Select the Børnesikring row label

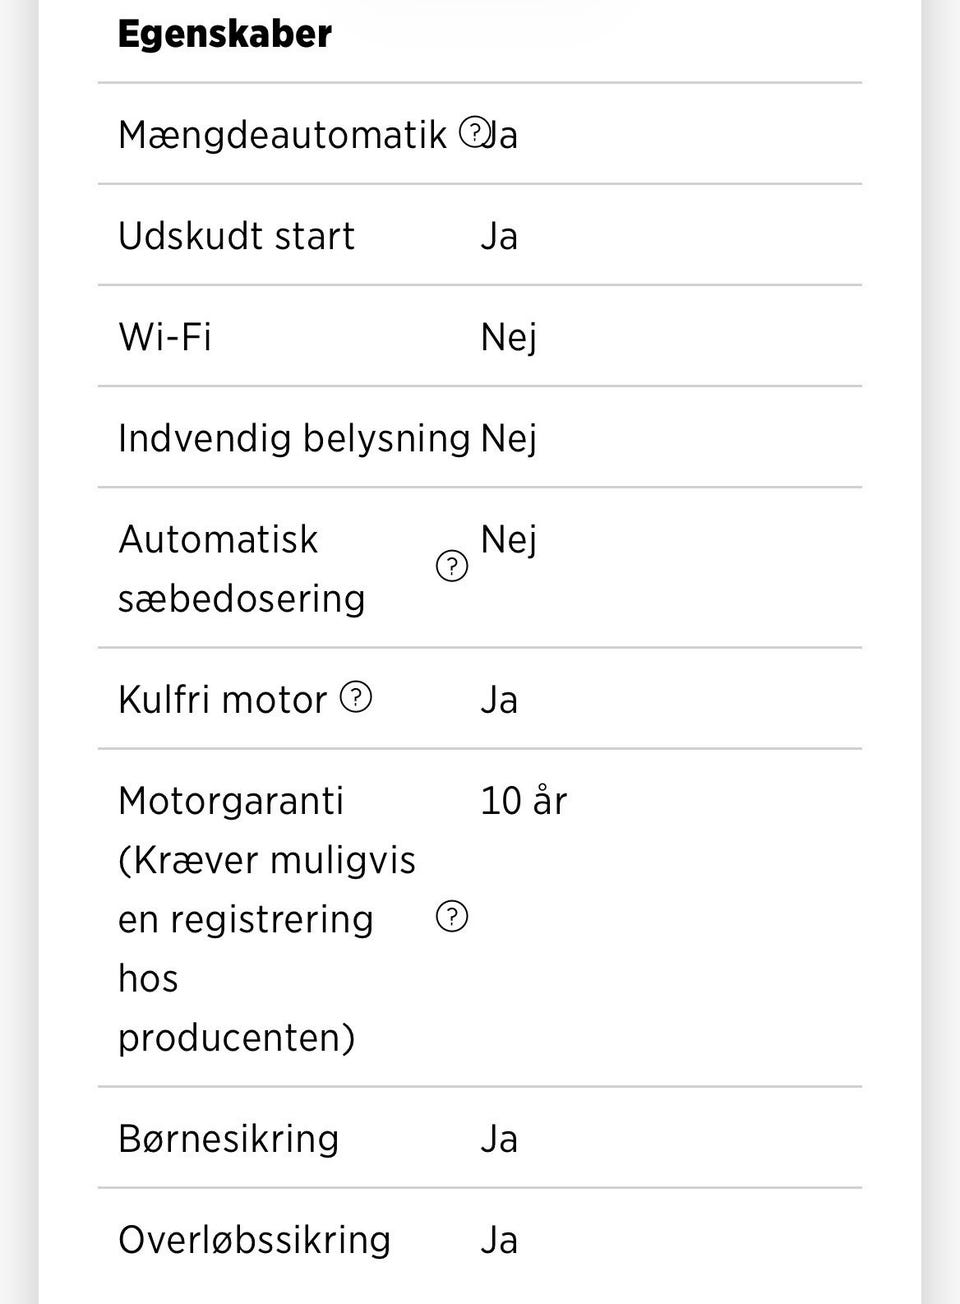[x=229, y=1139]
